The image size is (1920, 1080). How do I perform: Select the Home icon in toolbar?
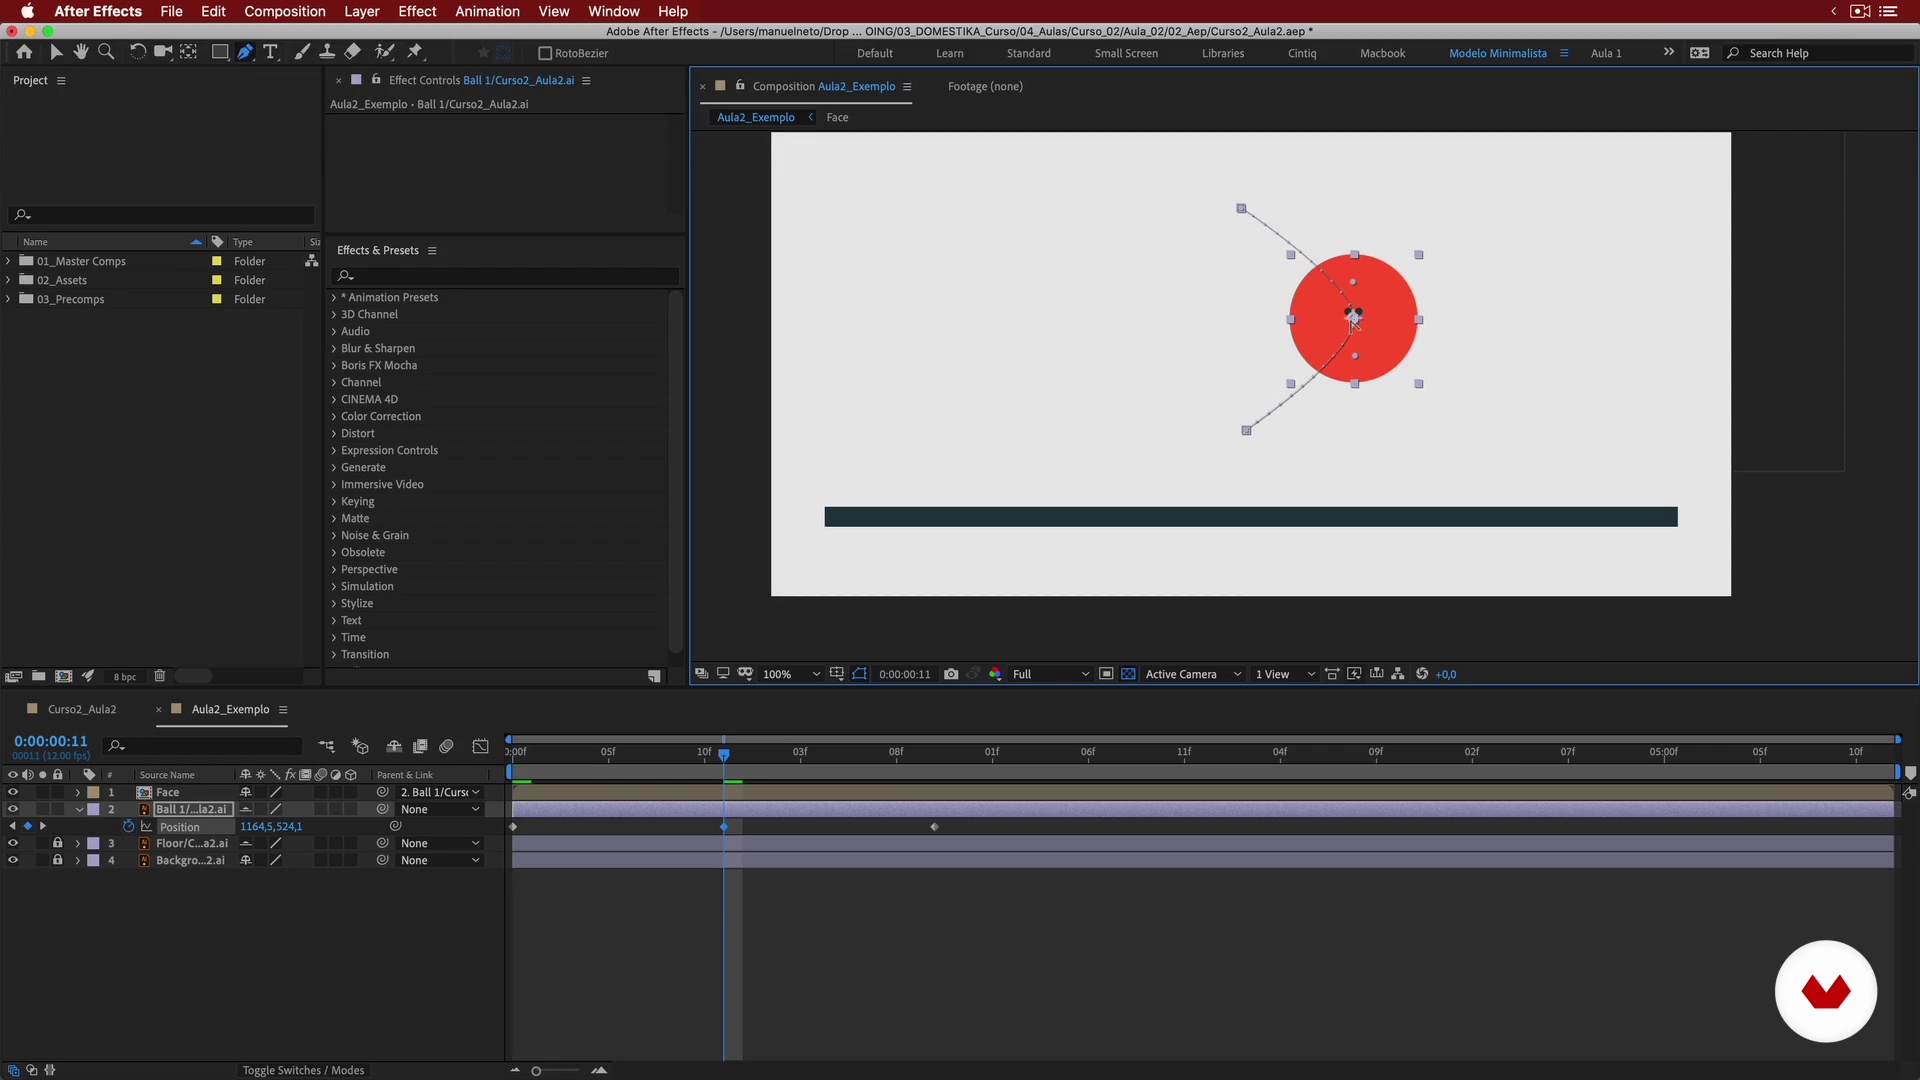click(x=24, y=52)
